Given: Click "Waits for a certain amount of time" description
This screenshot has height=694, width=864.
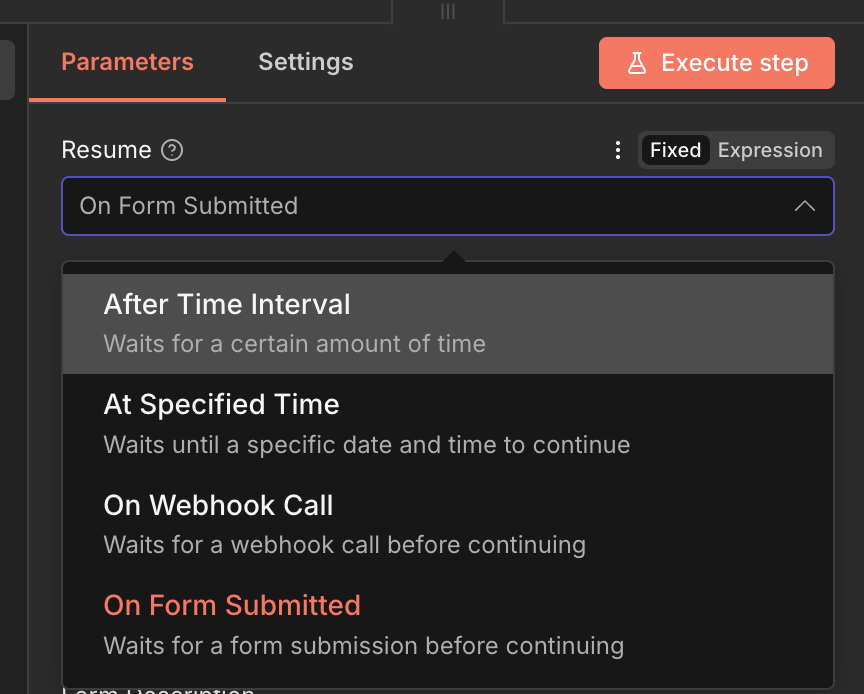Looking at the screenshot, I should click(294, 344).
